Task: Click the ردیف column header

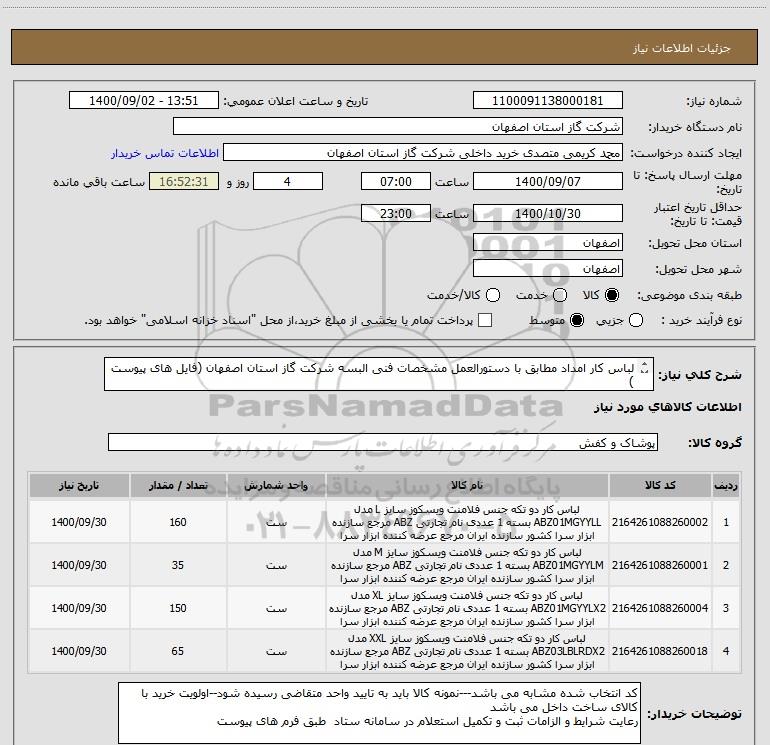Action: coord(726,486)
